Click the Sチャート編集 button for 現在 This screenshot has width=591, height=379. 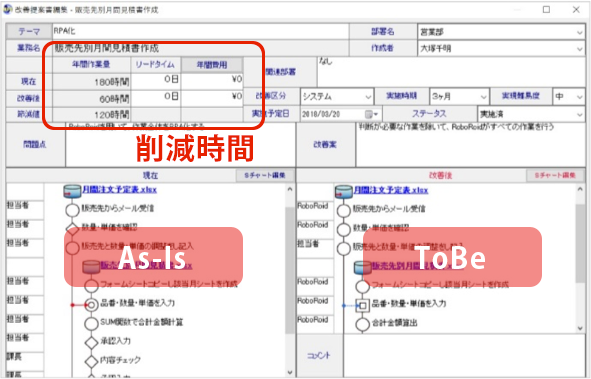[265, 175]
